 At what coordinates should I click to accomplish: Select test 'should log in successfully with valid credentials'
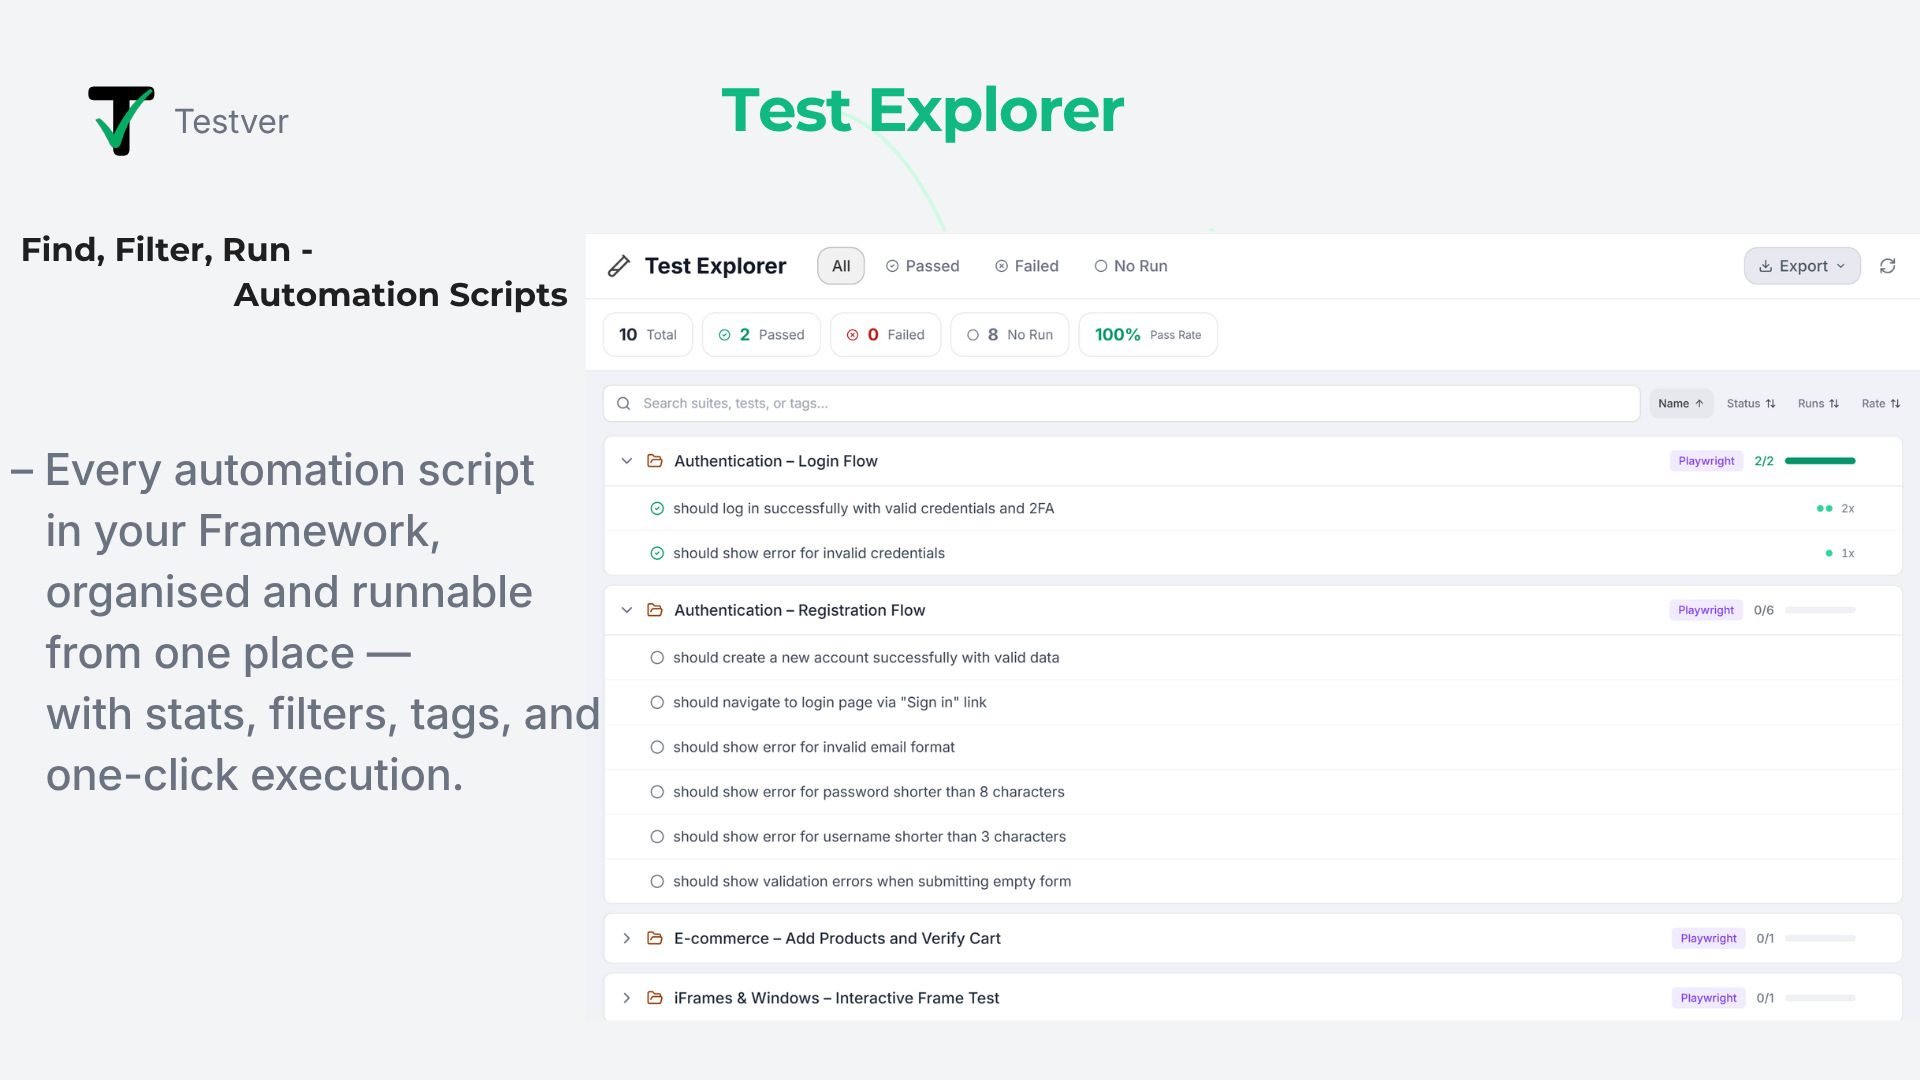click(x=1253, y=509)
